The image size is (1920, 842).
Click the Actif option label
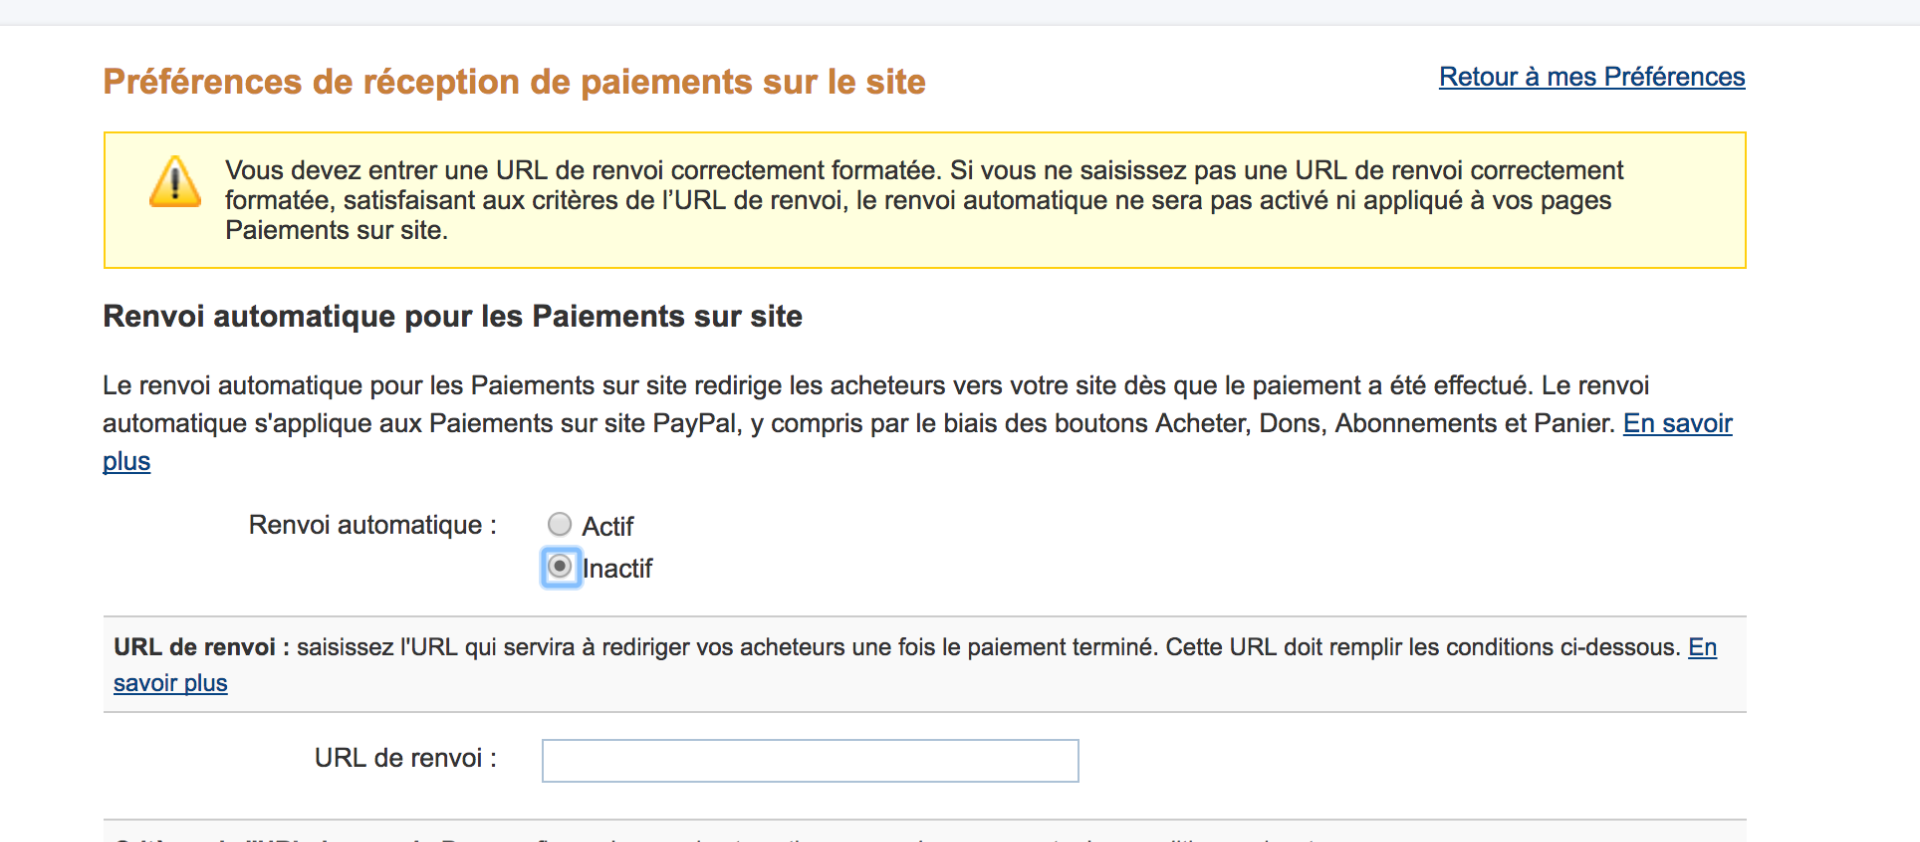608,526
